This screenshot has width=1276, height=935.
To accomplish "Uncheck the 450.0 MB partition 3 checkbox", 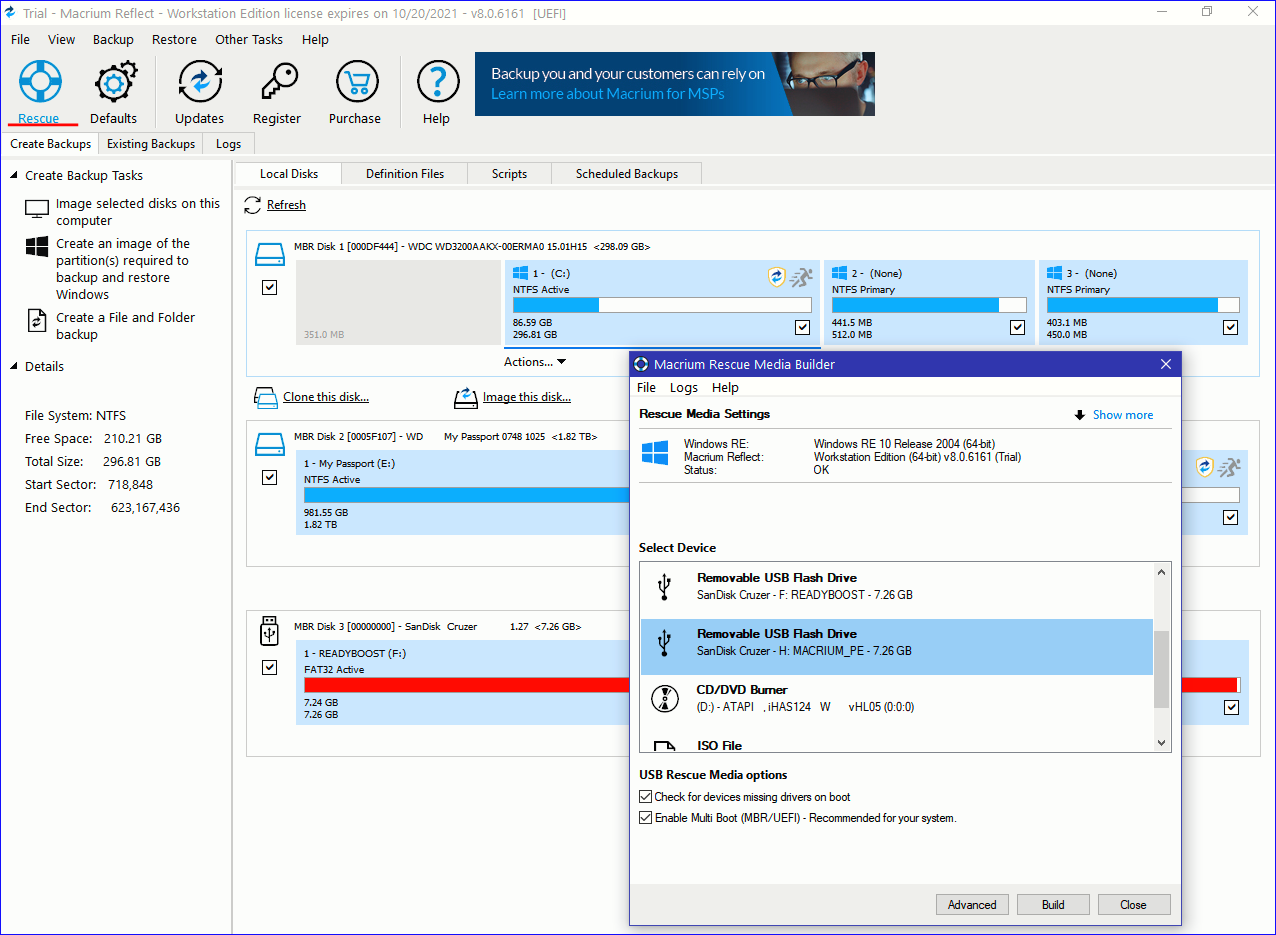I will click(x=1230, y=327).
